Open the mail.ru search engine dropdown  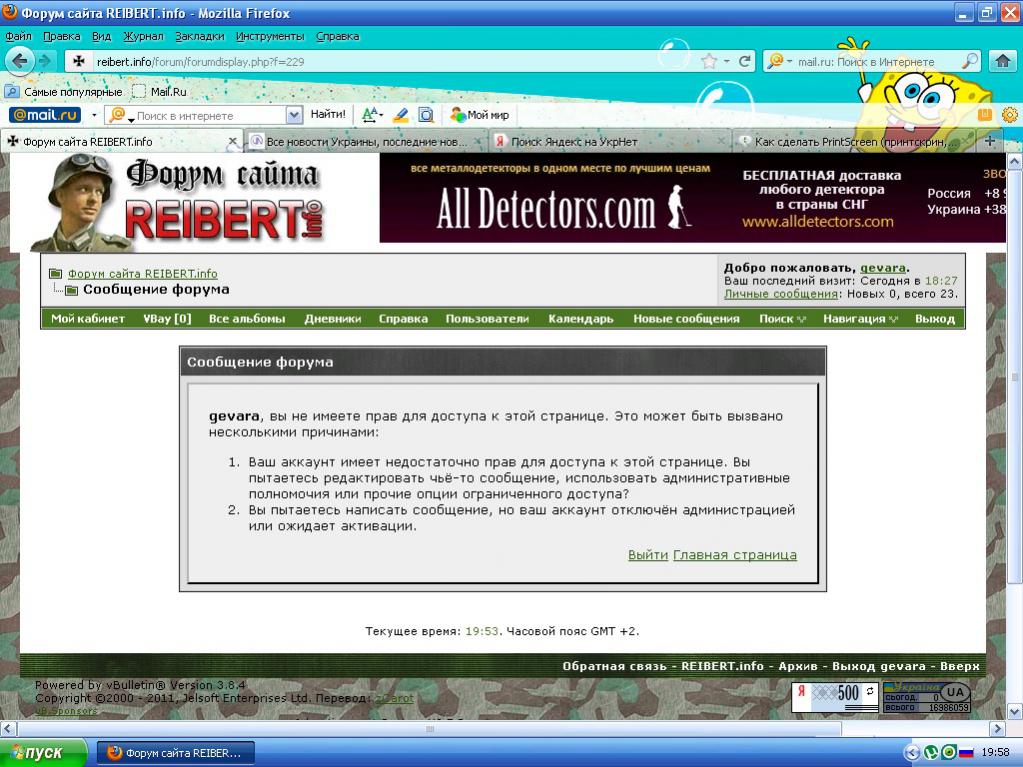point(780,61)
